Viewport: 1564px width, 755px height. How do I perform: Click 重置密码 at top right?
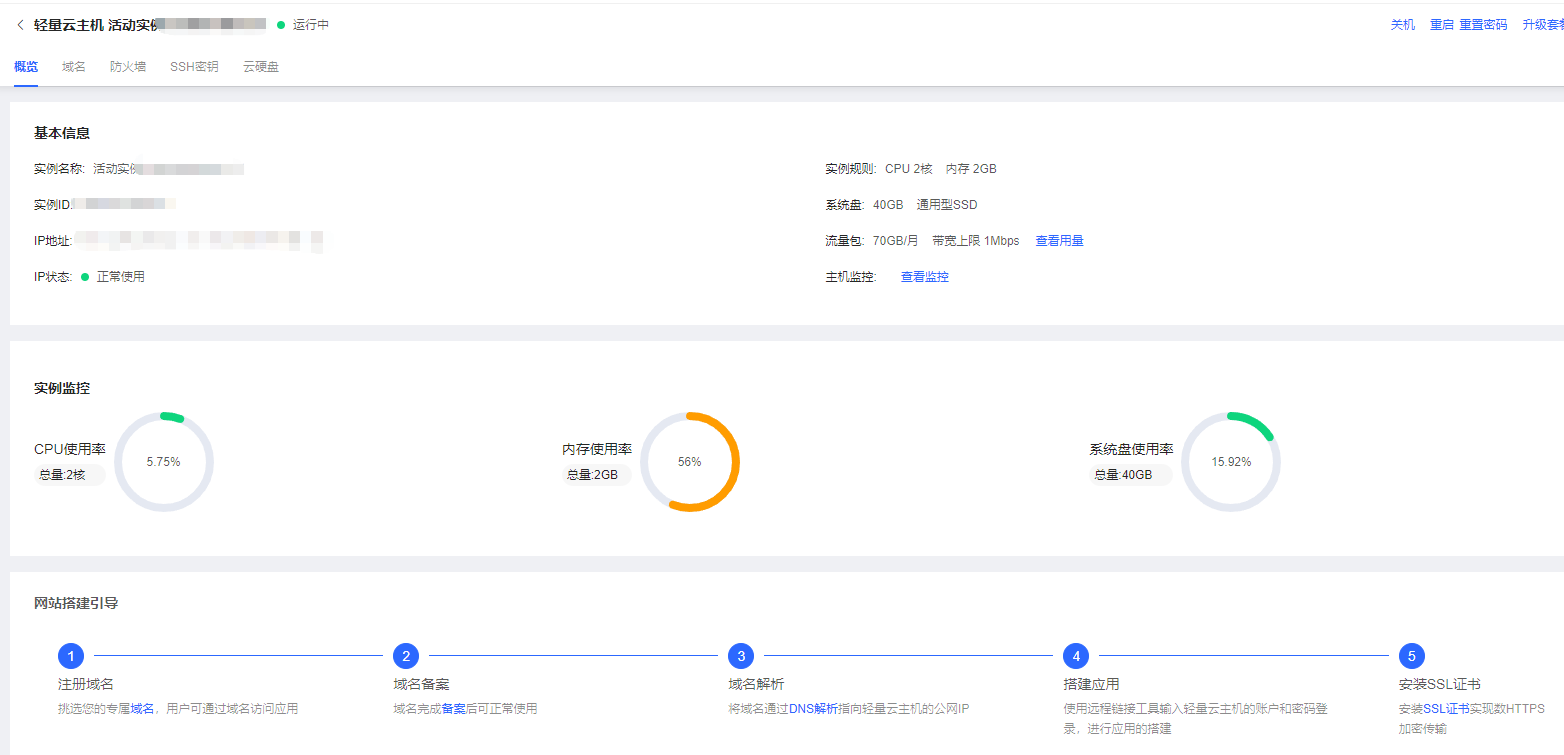(x=1483, y=25)
